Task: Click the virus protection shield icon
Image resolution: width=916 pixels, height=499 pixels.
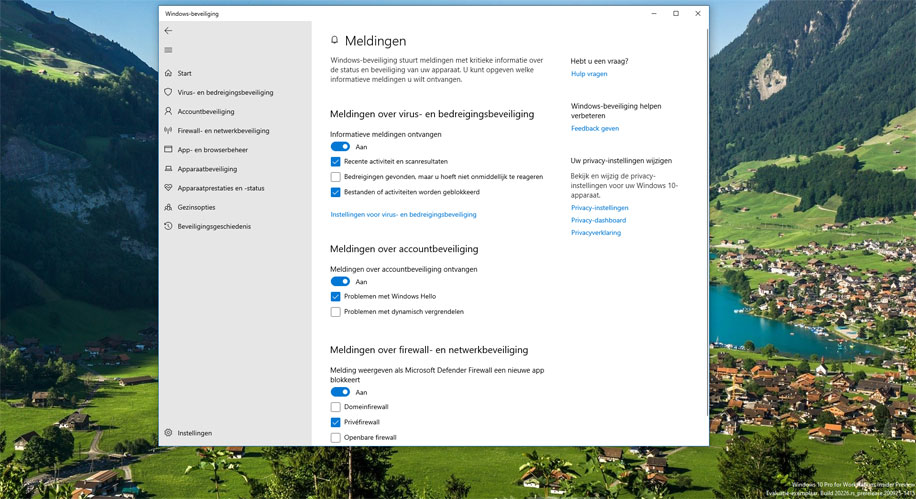Action: [x=168, y=92]
